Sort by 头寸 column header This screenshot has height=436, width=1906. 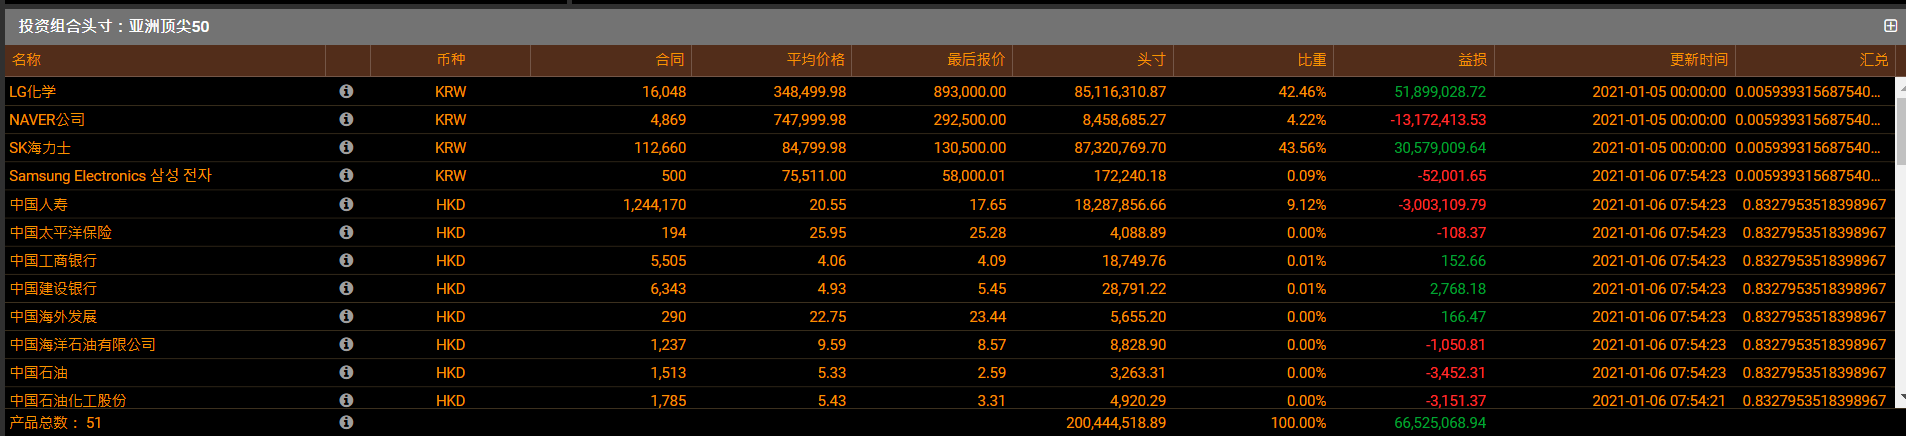1093,60
